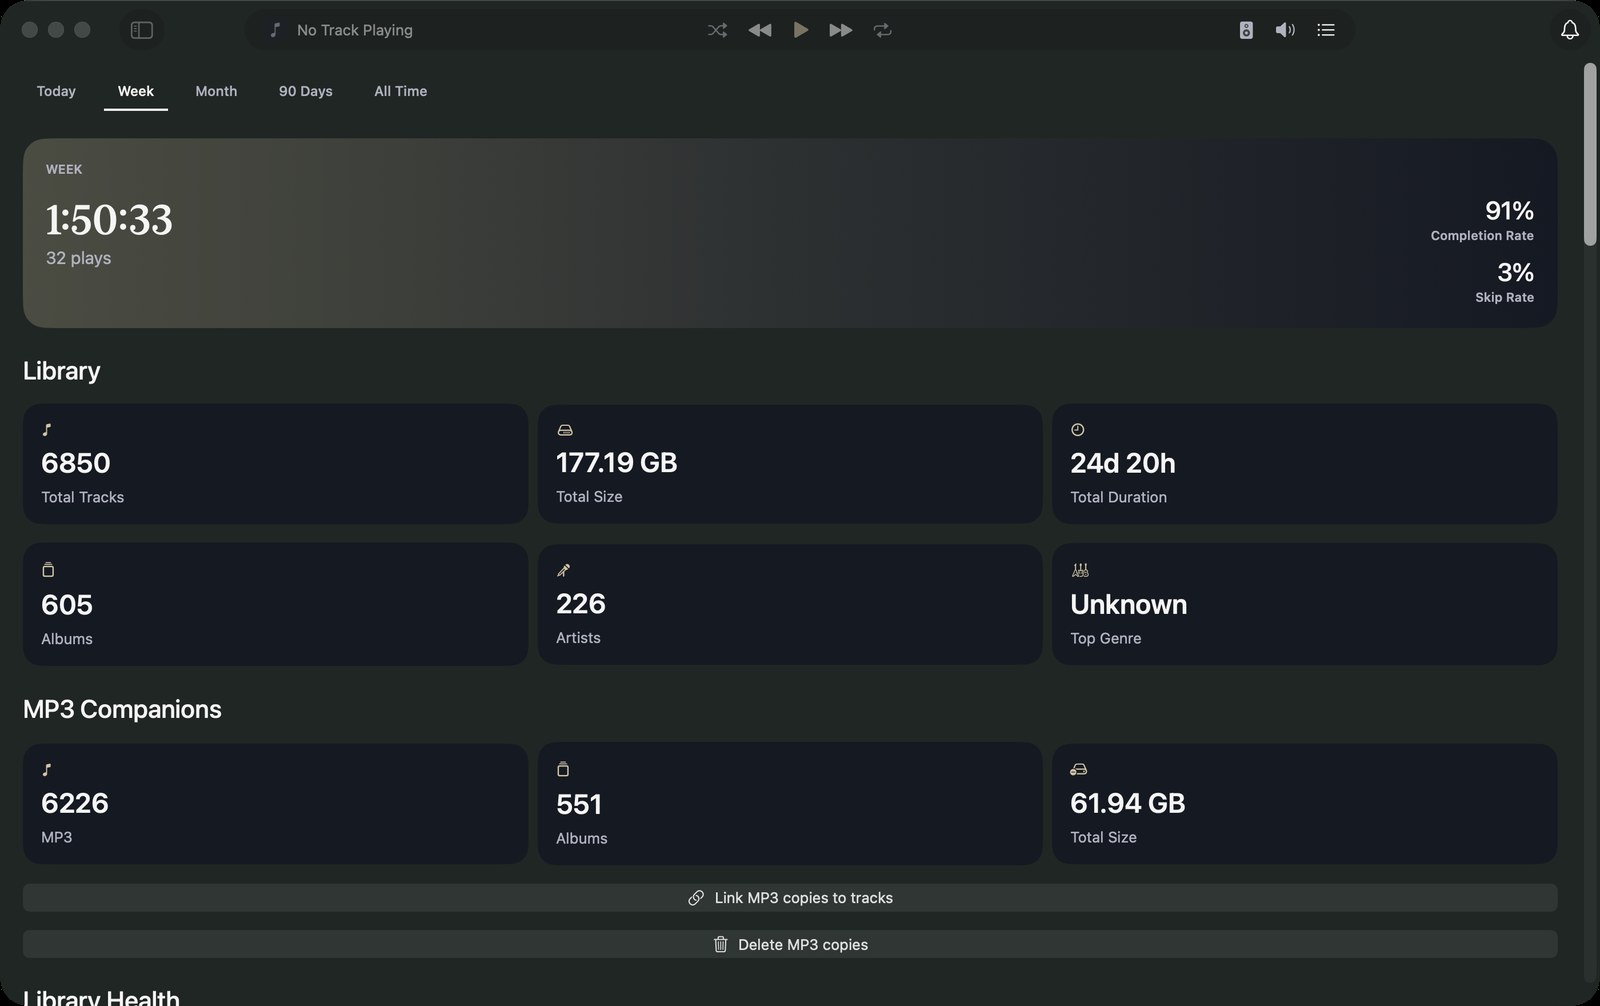This screenshot has height=1006, width=1600.
Task: Show All Time statistics
Action: pyautogui.click(x=401, y=91)
